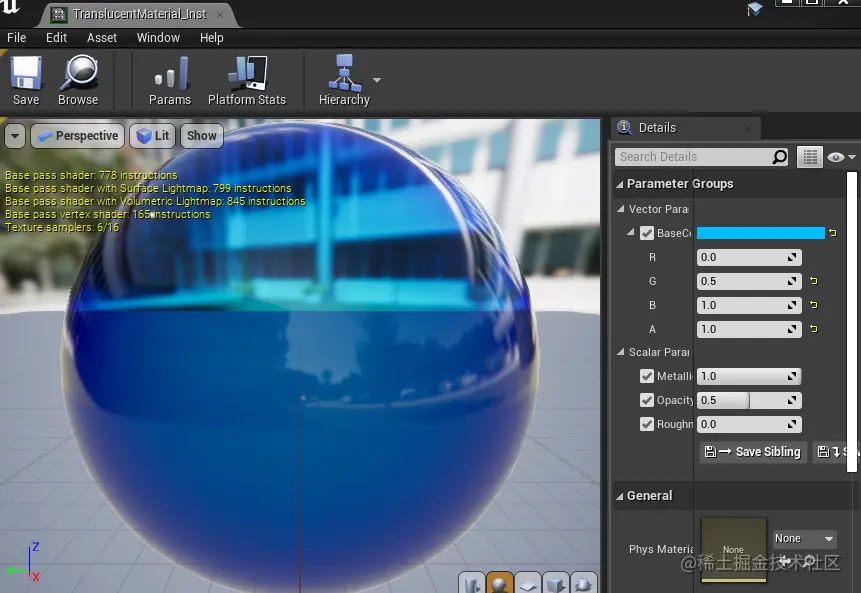Click the Metallic 1.0 value slider

pos(749,376)
